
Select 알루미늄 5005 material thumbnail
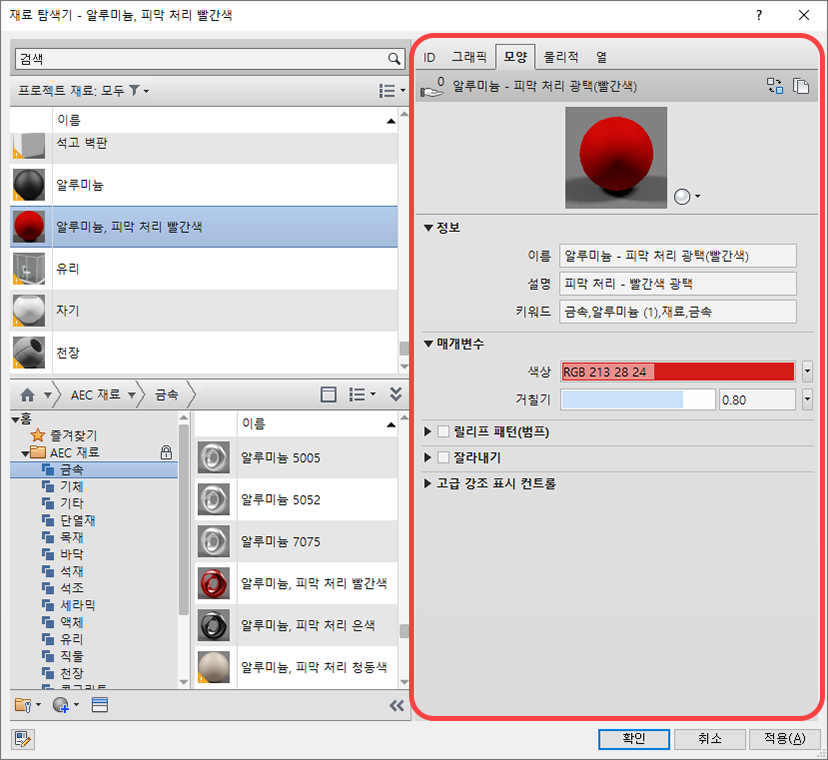click(214, 457)
